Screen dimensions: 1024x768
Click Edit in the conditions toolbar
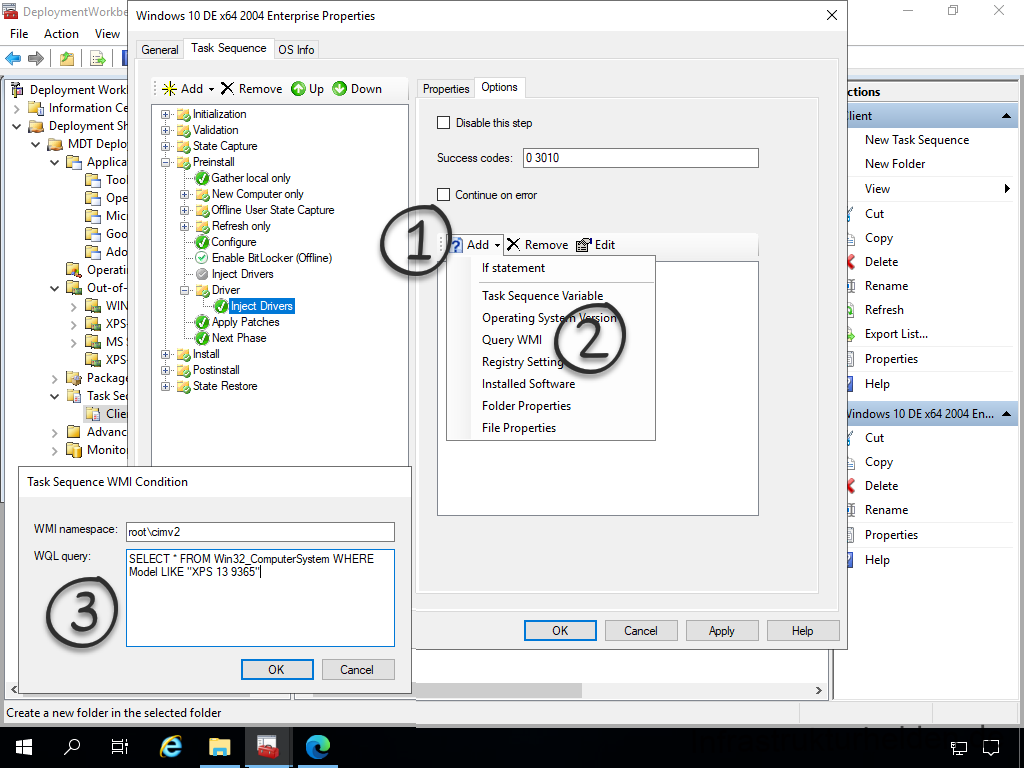point(595,245)
